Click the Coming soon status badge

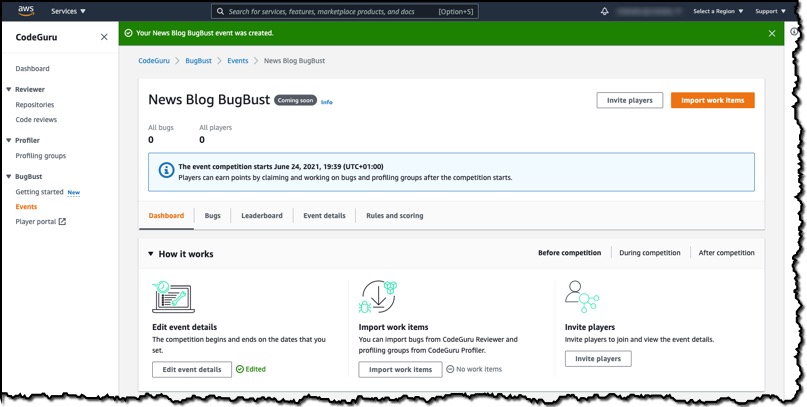(x=295, y=100)
